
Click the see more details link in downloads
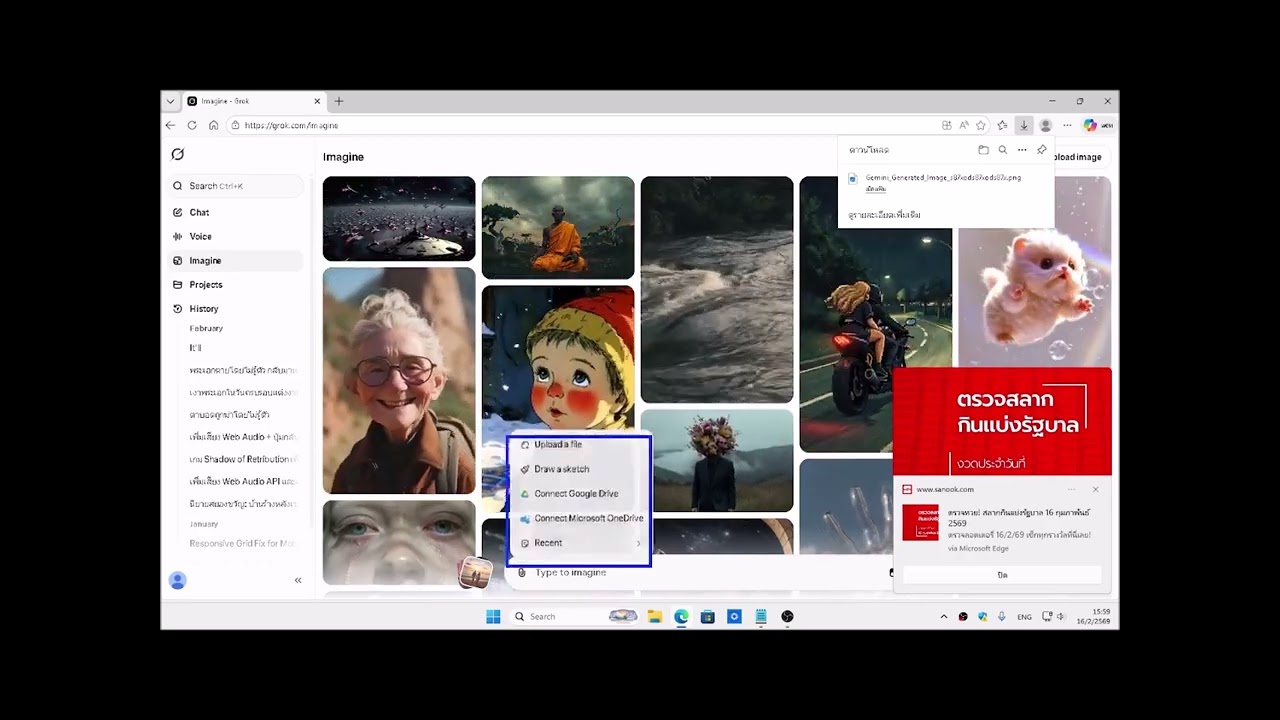click(x=885, y=215)
